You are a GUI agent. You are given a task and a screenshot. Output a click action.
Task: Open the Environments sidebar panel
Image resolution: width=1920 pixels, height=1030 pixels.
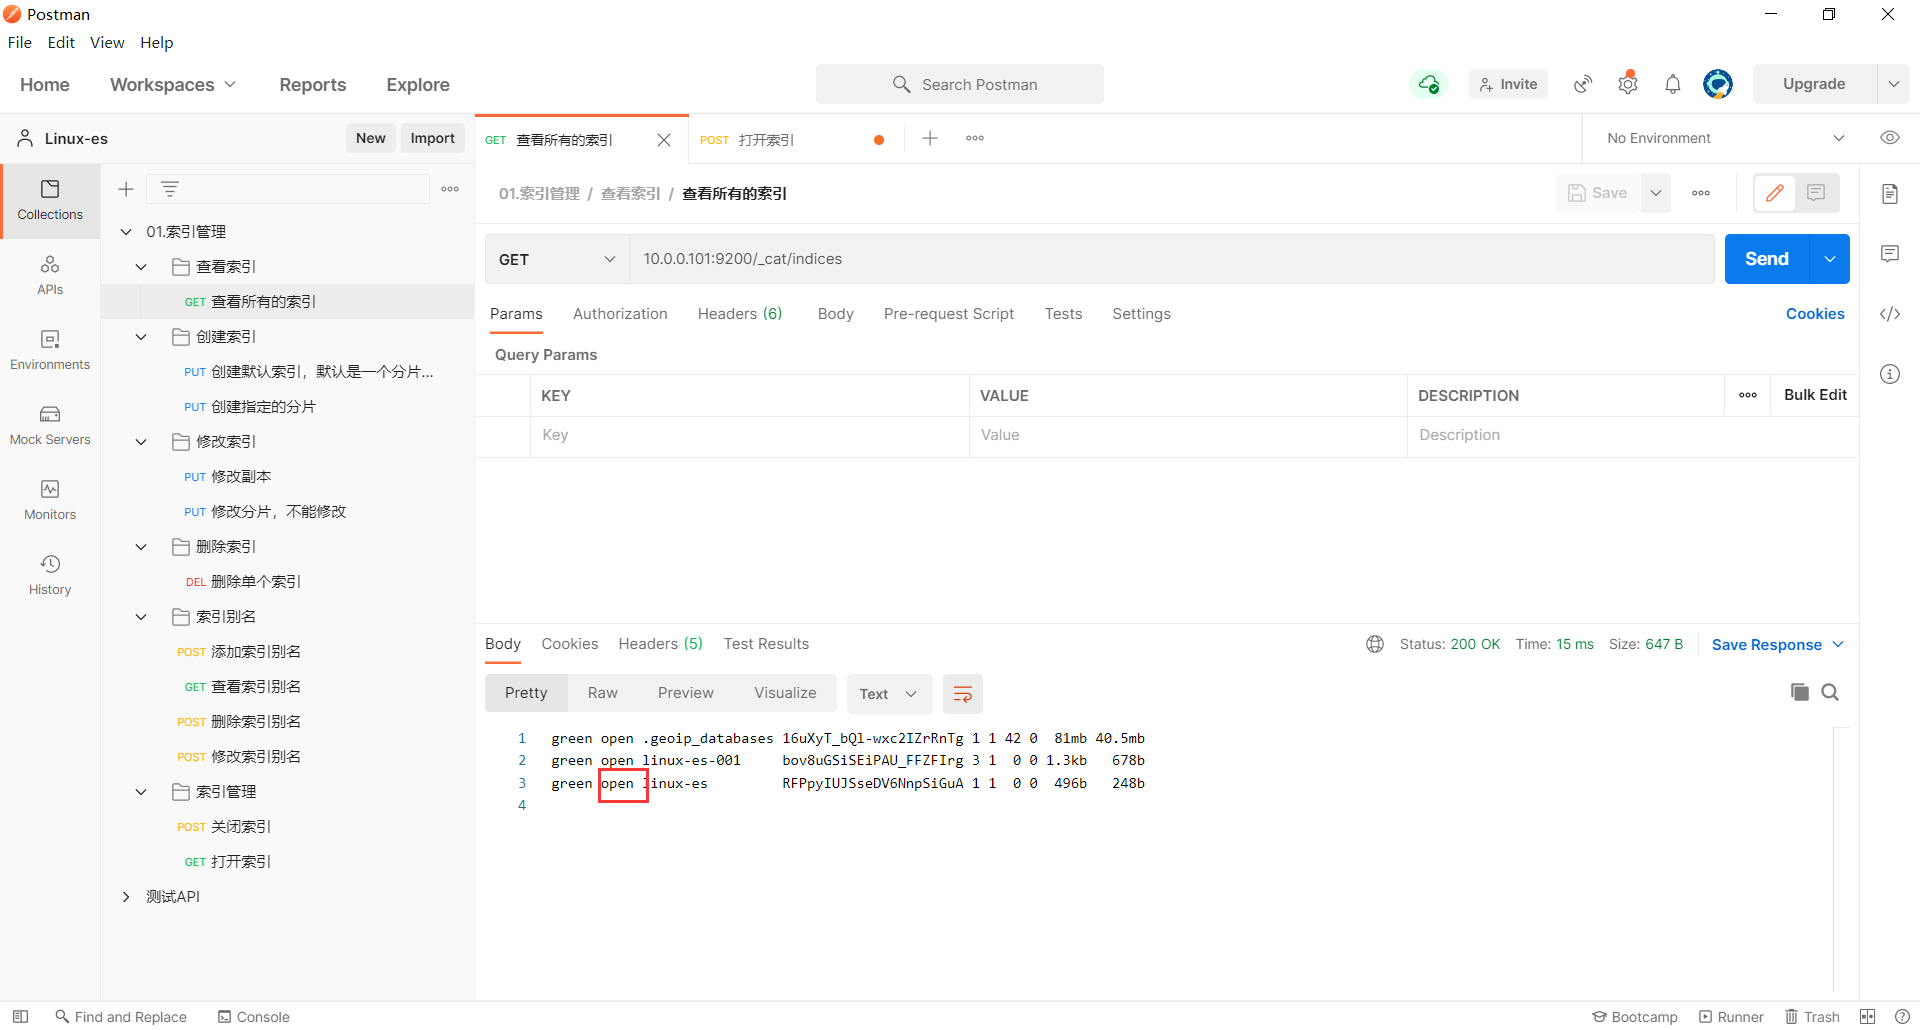pos(50,350)
